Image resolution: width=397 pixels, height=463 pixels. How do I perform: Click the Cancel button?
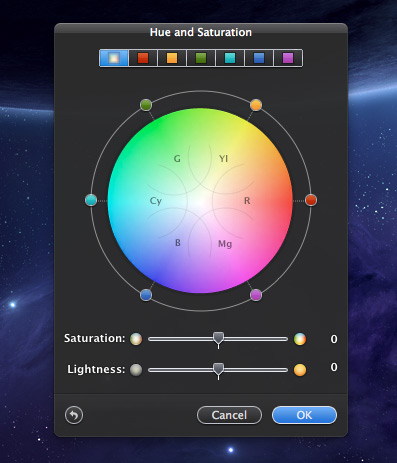click(229, 415)
